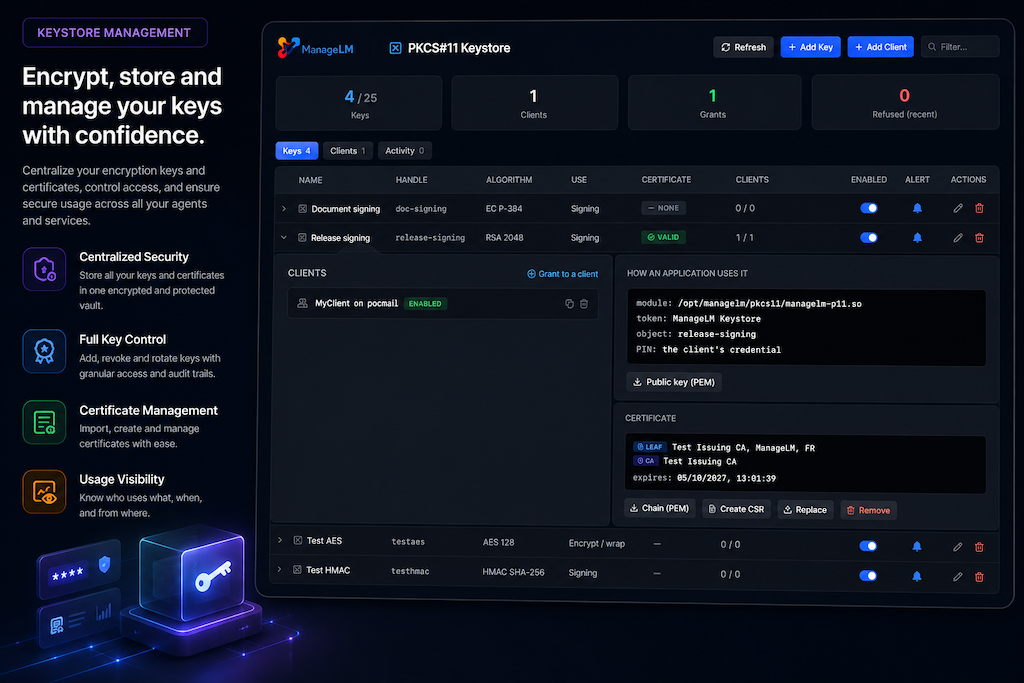
Task: Edit the Test AES key
Action: coord(957,547)
